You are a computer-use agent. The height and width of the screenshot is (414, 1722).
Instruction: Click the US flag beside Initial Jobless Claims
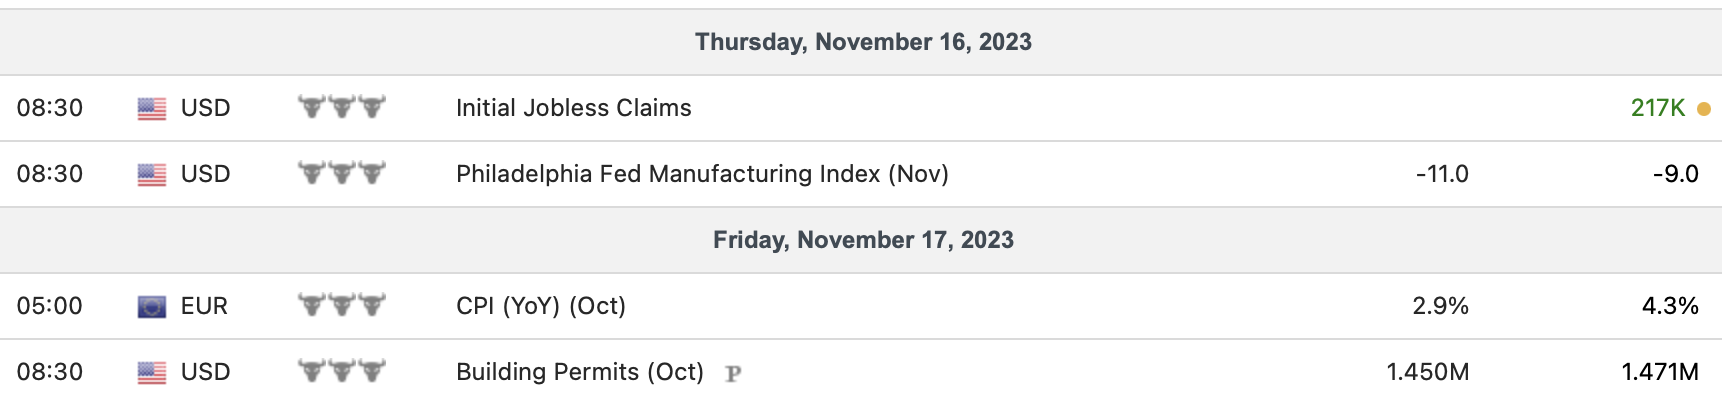coord(152,109)
